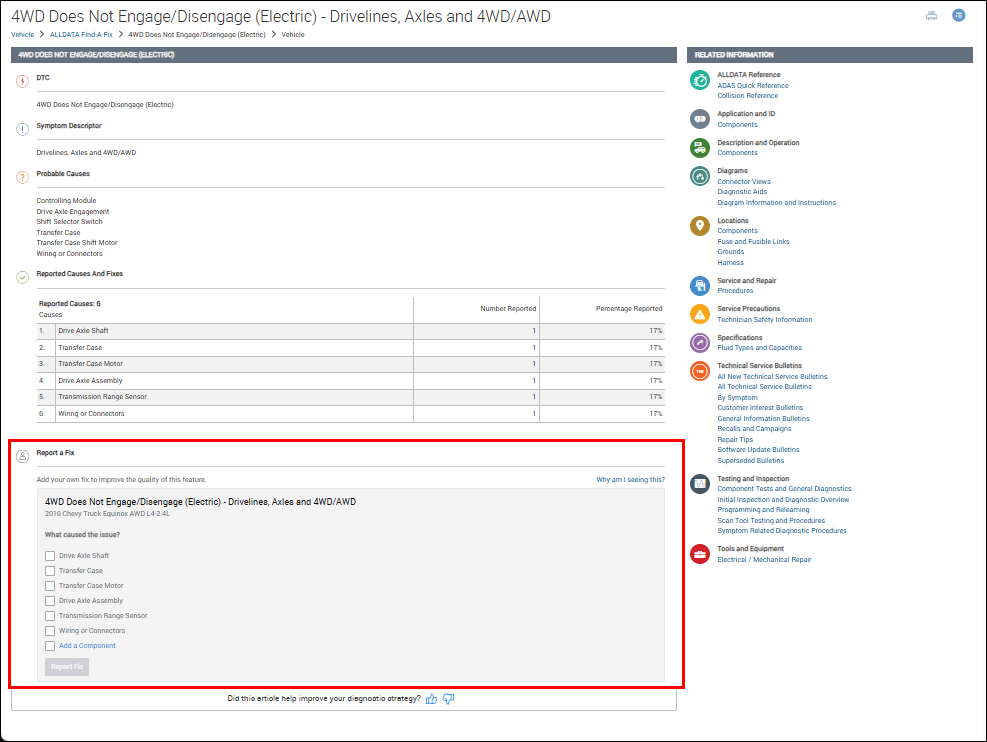This screenshot has width=987, height=742.
Task: Open the Repair Tips link
Action: 735,440
